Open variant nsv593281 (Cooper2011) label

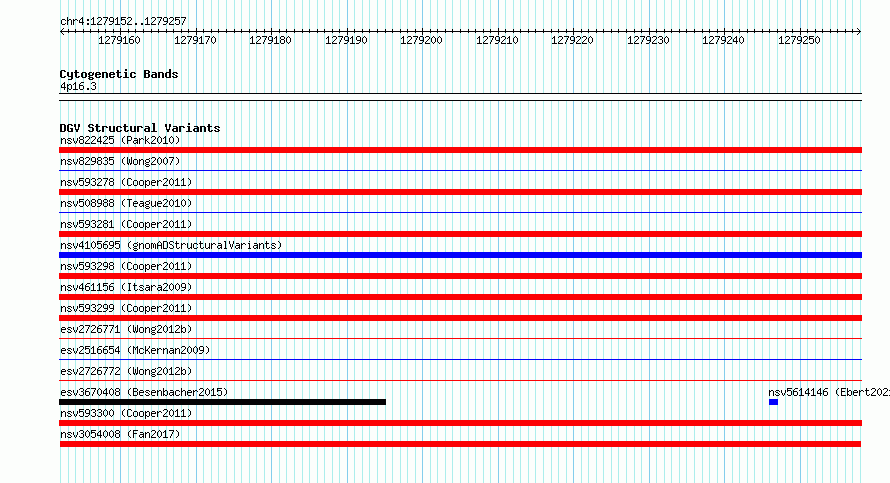click(x=126, y=224)
